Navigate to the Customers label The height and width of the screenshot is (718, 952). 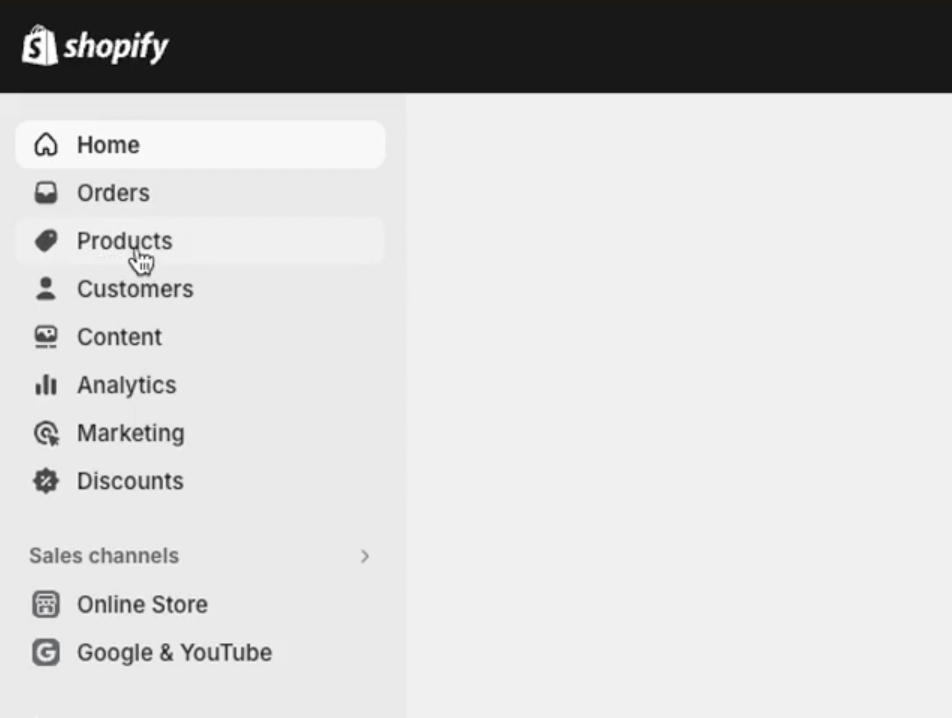click(135, 289)
